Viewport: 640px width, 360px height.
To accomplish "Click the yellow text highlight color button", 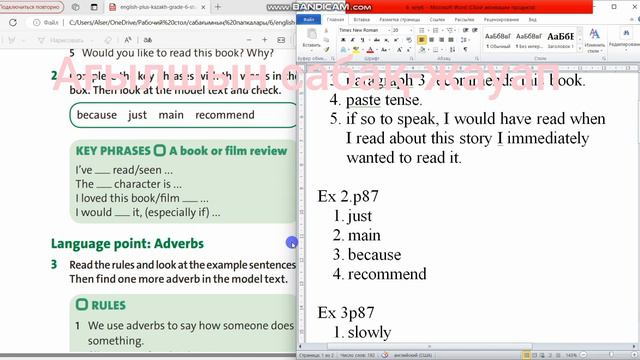I will [x=357, y=50].
